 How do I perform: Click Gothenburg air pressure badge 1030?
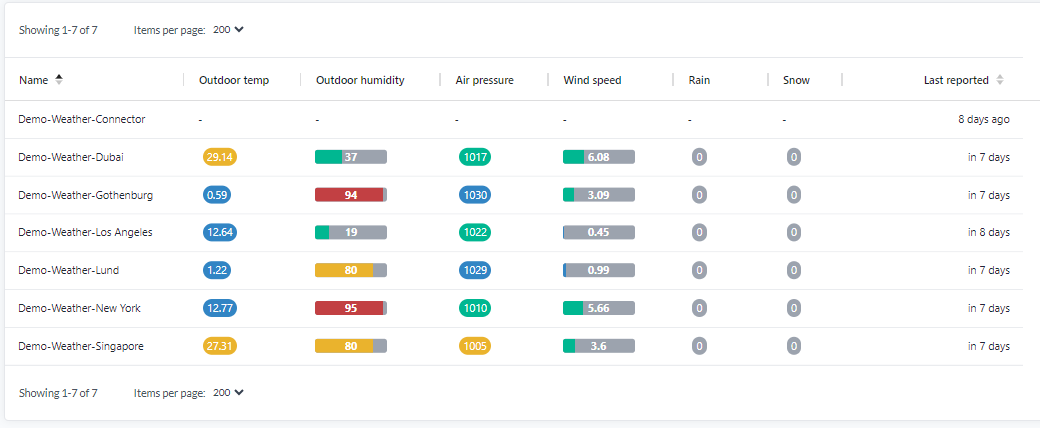[475, 195]
